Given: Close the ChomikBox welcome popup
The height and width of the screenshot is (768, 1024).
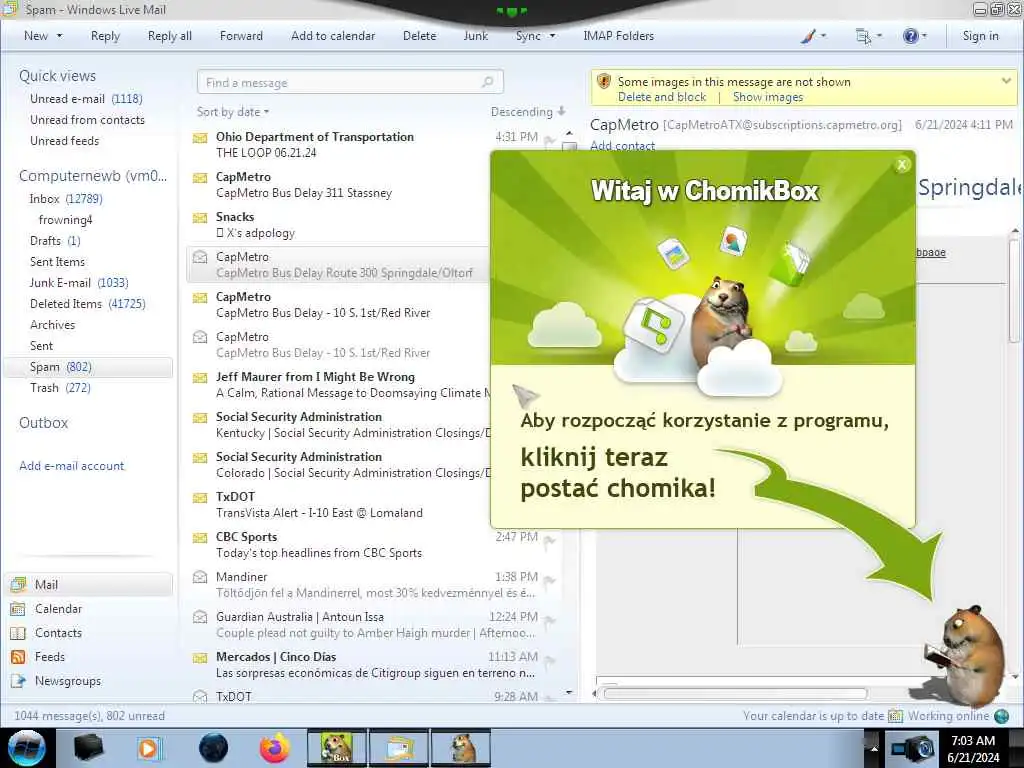Looking at the screenshot, I should pos(902,165).
